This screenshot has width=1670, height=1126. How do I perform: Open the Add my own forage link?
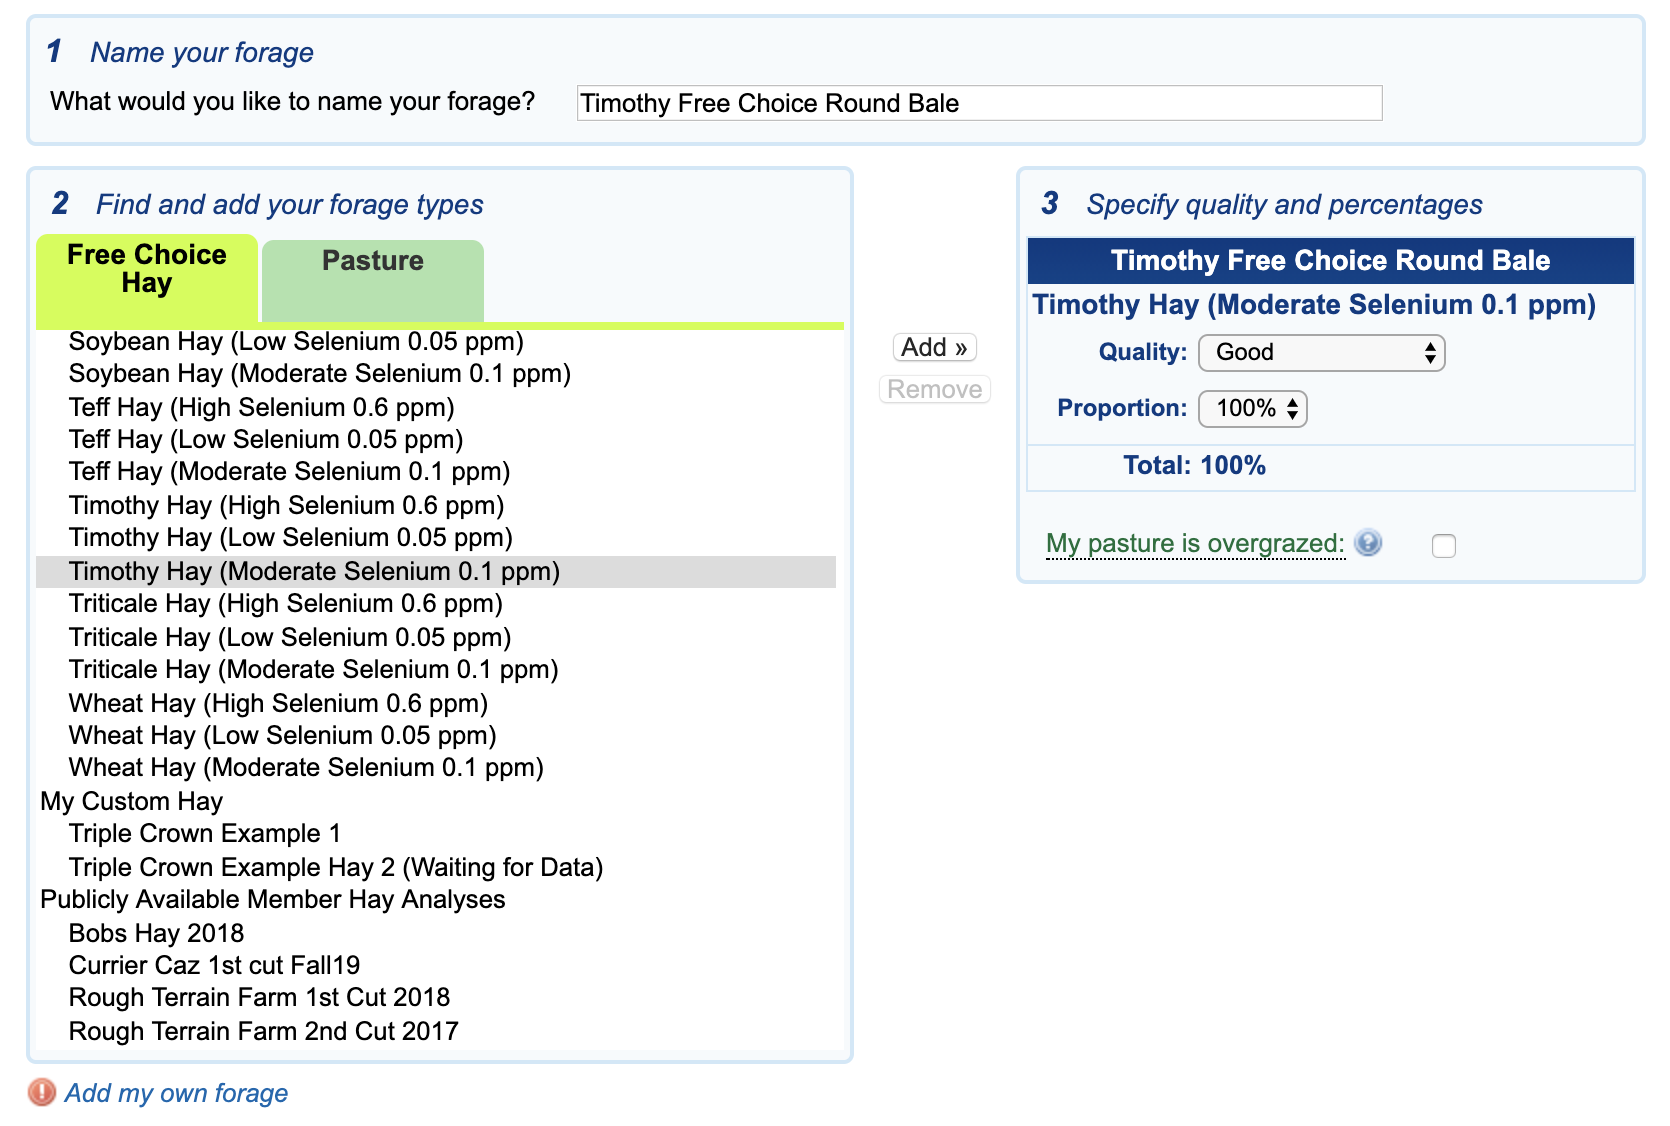tap(176, 1094)
